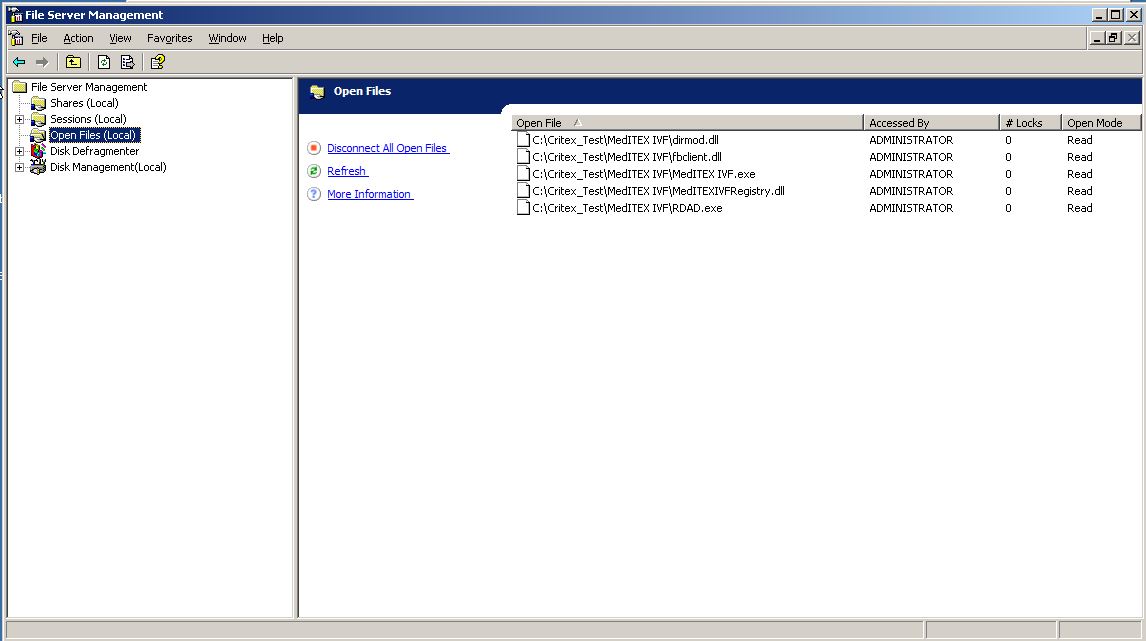Click the file icon beside MedITEX IVF.exe

click(523, 174)
